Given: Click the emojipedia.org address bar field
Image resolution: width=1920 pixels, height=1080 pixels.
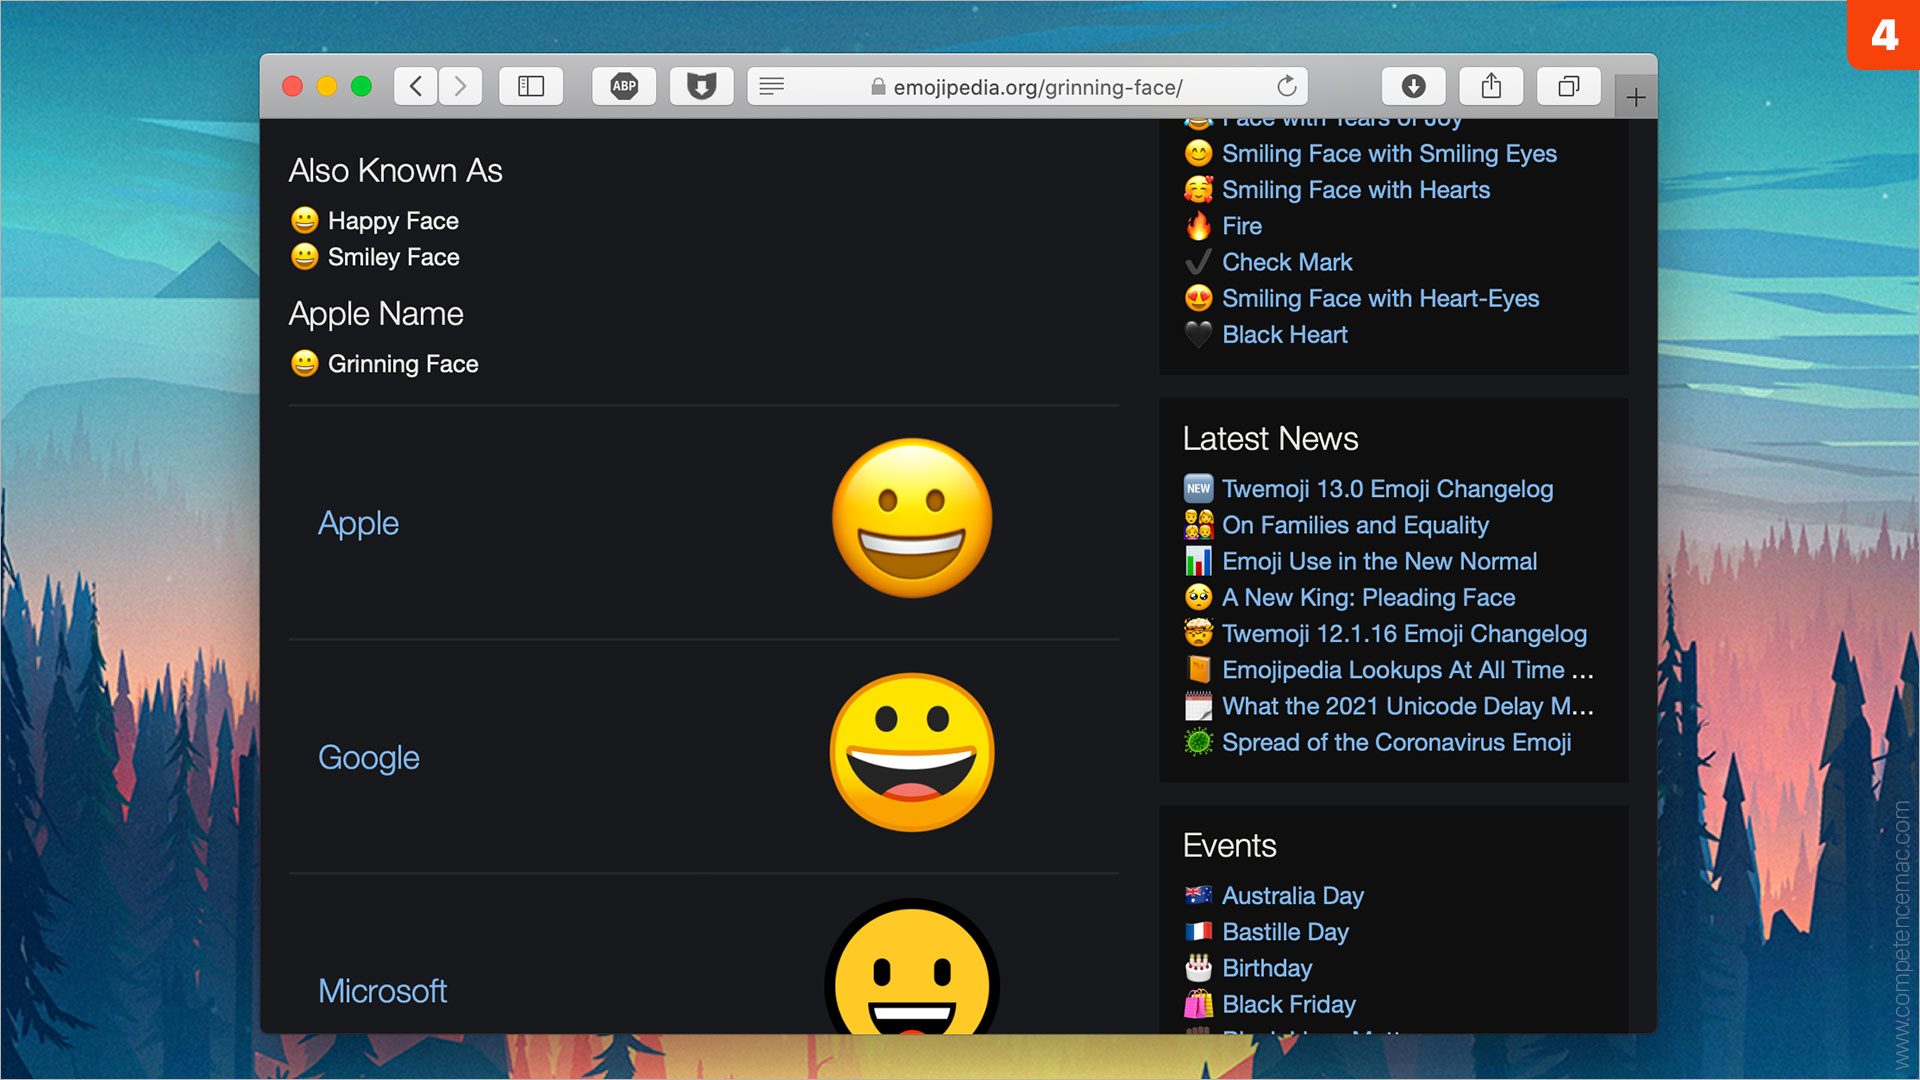Looking at the screenshot, I should point(1037,87).
